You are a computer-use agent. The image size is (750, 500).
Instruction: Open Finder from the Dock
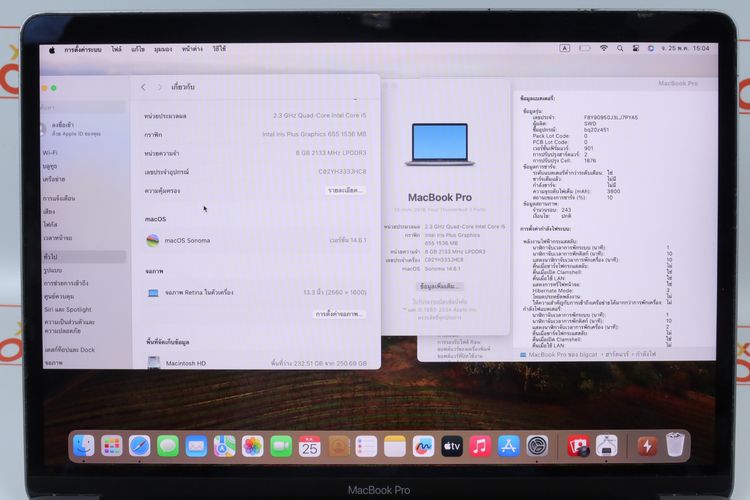pos(84,446)
